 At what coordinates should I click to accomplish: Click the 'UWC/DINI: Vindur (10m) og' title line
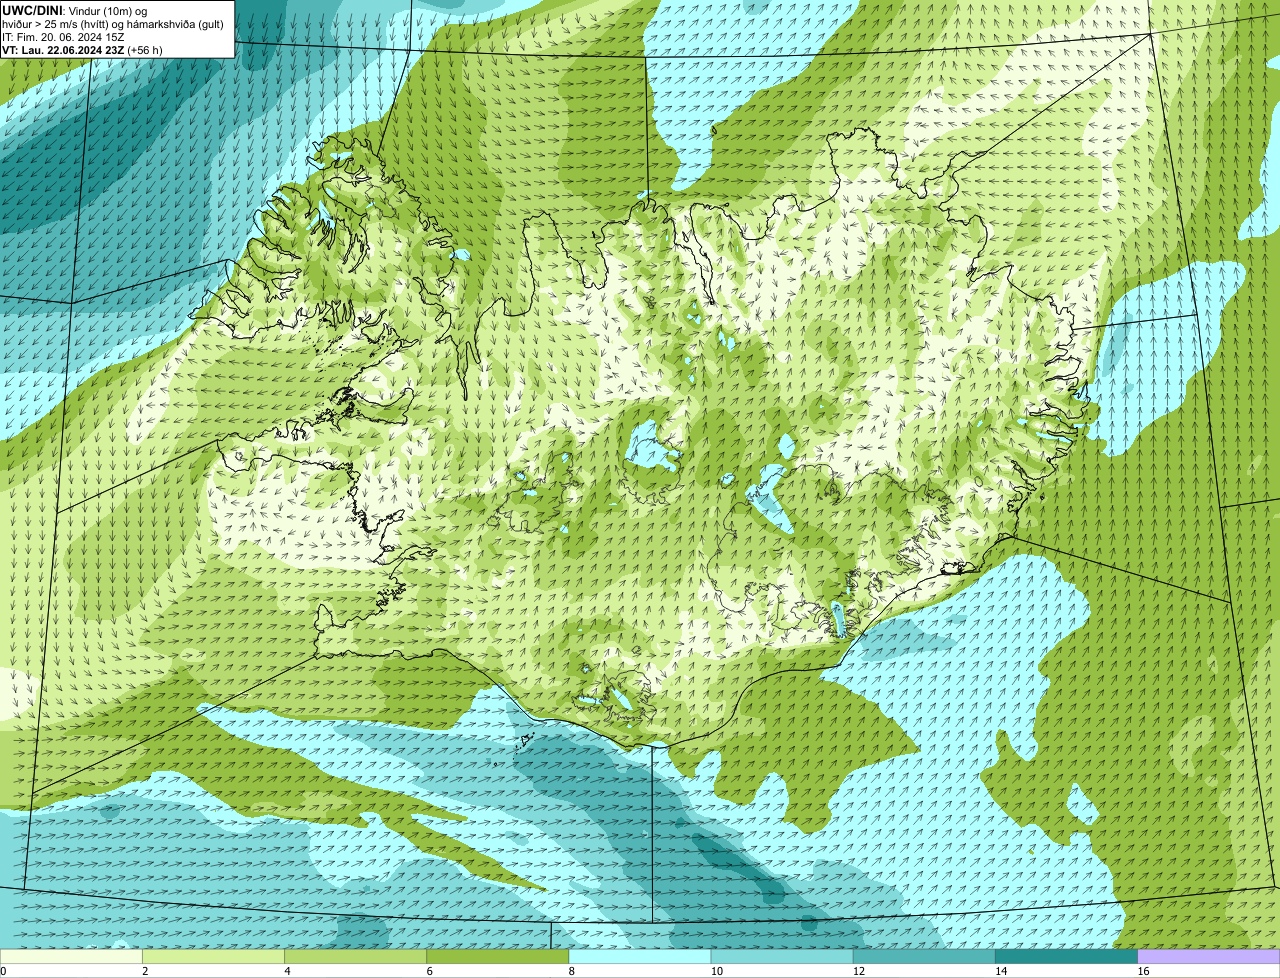(75, 10)
